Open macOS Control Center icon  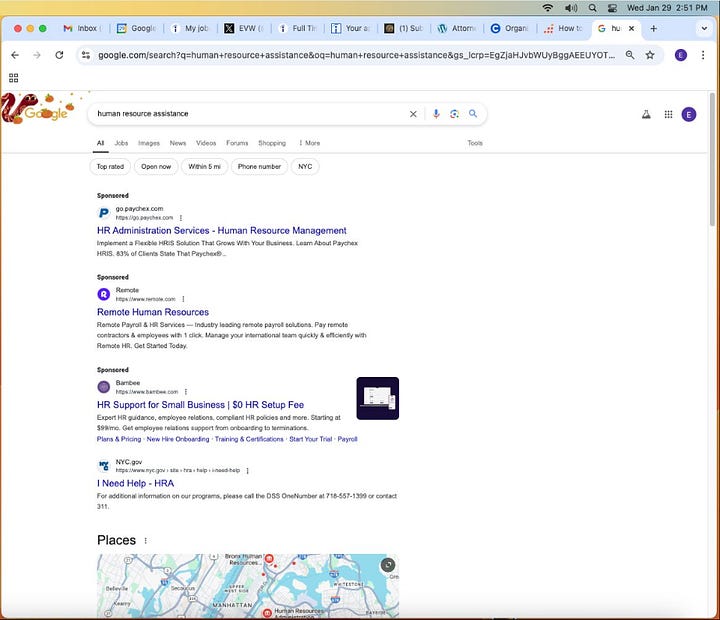(613, 8)
